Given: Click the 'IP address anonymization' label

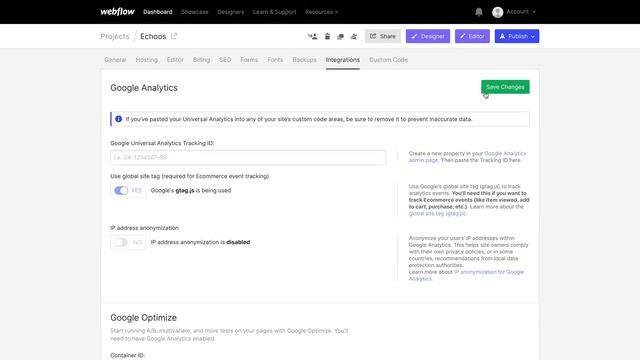Looking at the screenshot, I should coord(144,228).
